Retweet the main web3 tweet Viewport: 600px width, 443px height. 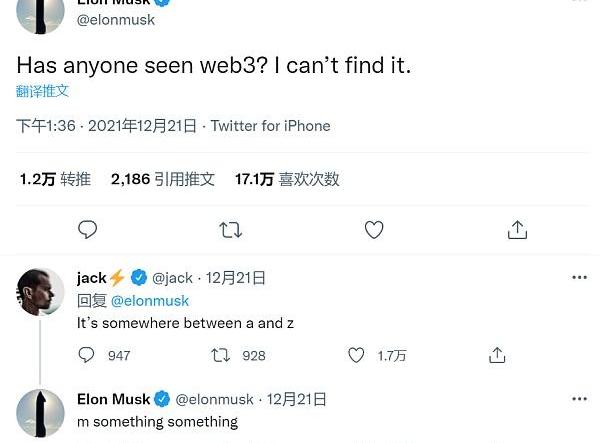231,230
